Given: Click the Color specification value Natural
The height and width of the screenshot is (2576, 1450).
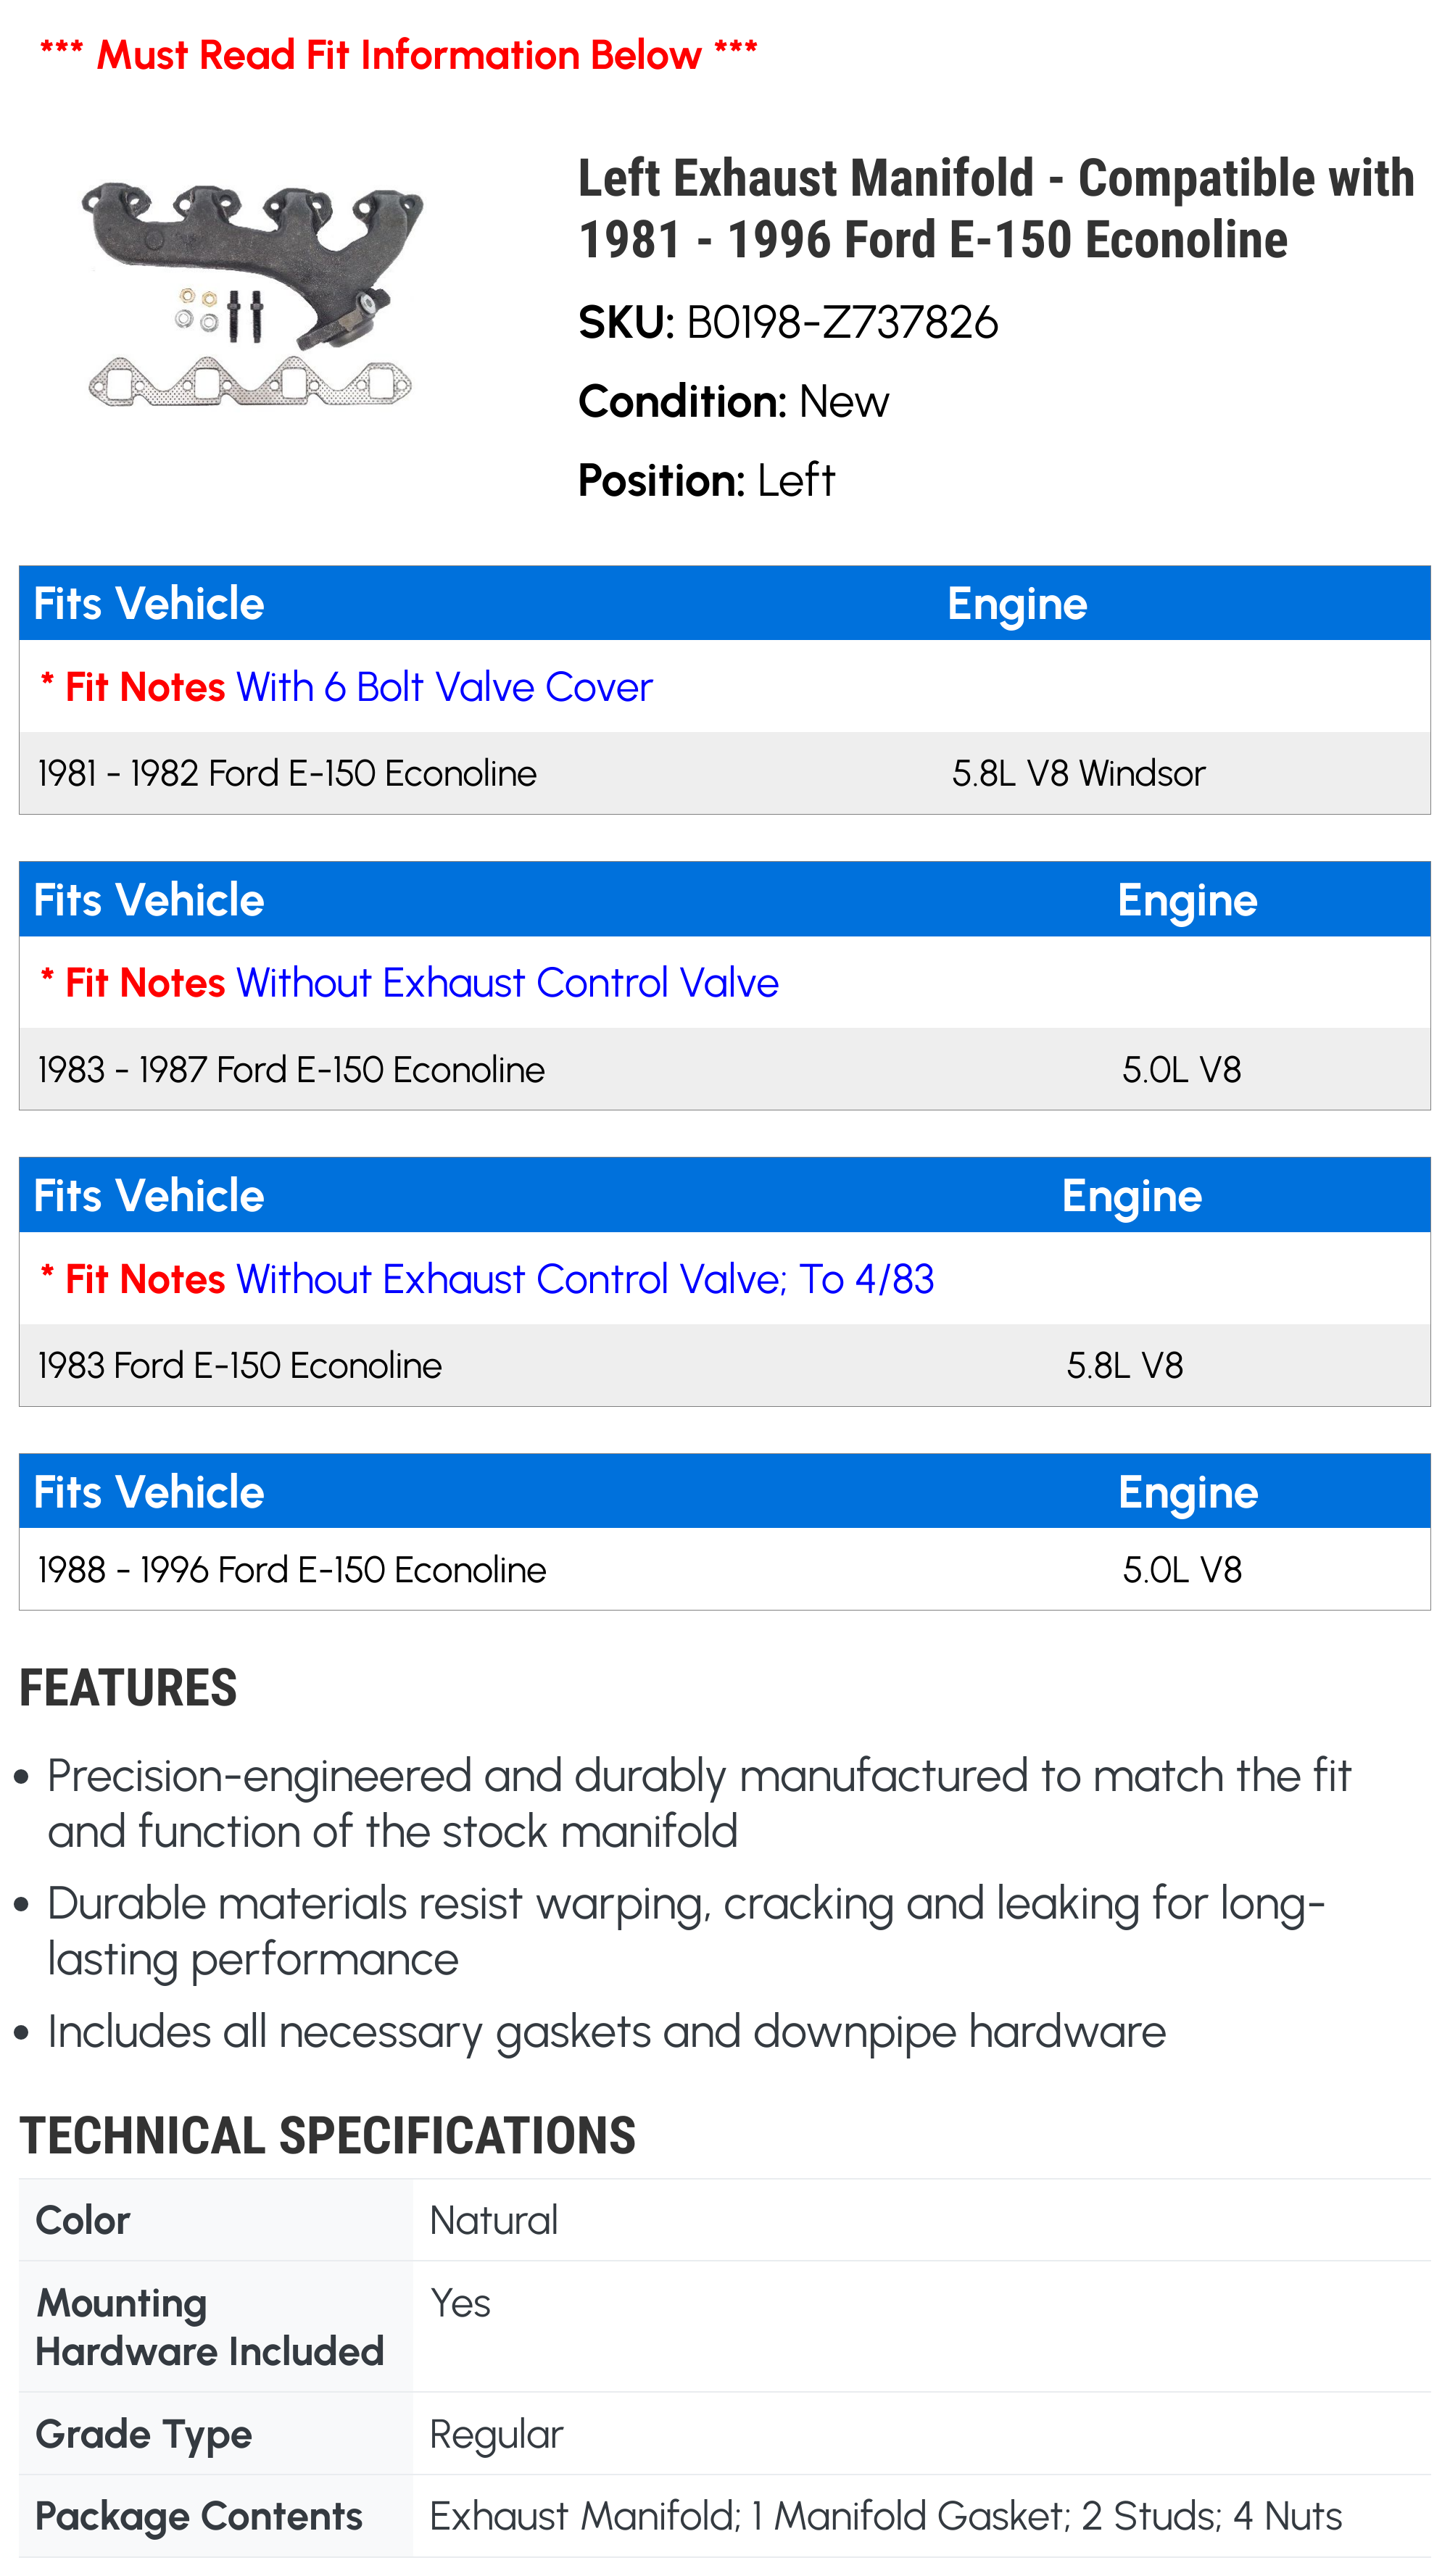Looking at the screenshot, I should (493, 2221).
